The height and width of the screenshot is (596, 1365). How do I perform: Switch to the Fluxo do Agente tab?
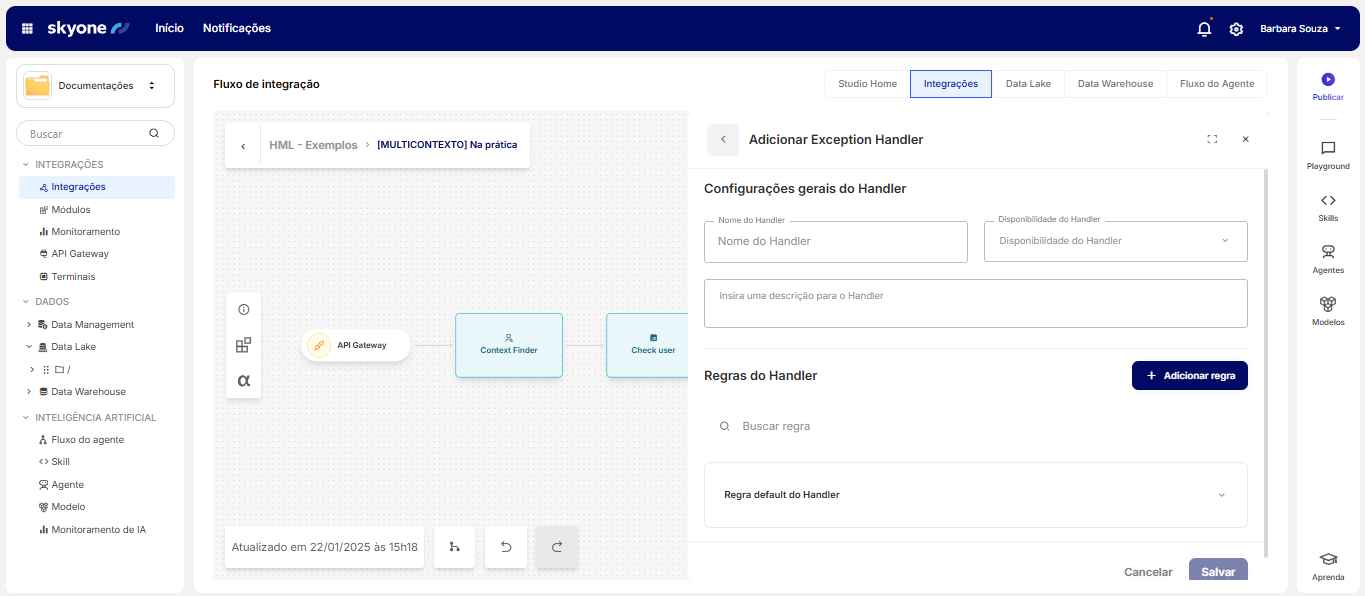click(1216, 84)
